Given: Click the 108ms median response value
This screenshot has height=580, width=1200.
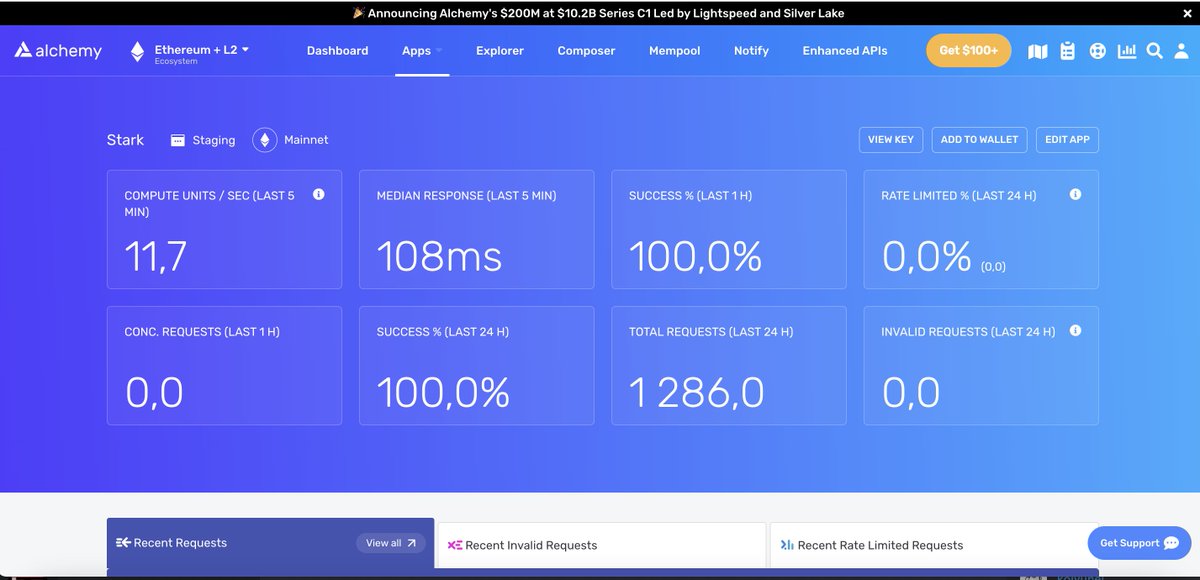Looking at the screenshot, I should click(x=439, y=257).
